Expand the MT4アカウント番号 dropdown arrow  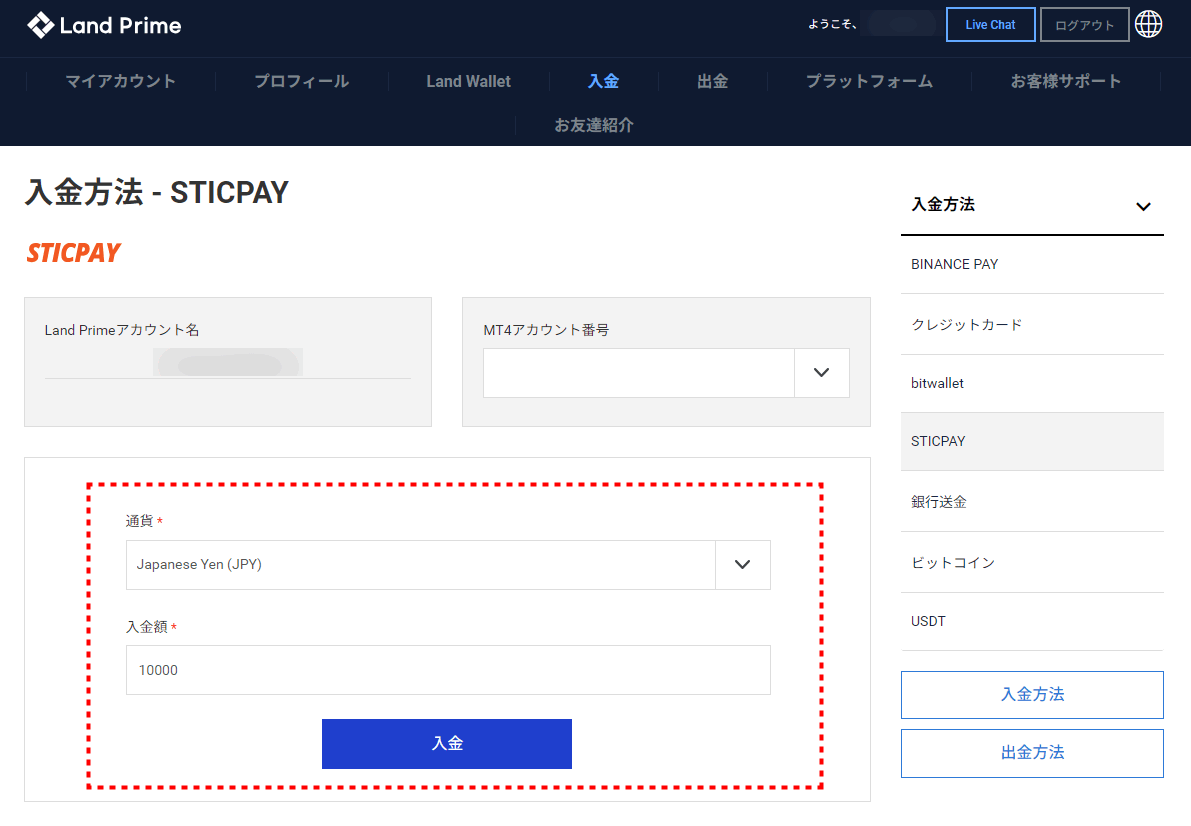tap(821, 372)
